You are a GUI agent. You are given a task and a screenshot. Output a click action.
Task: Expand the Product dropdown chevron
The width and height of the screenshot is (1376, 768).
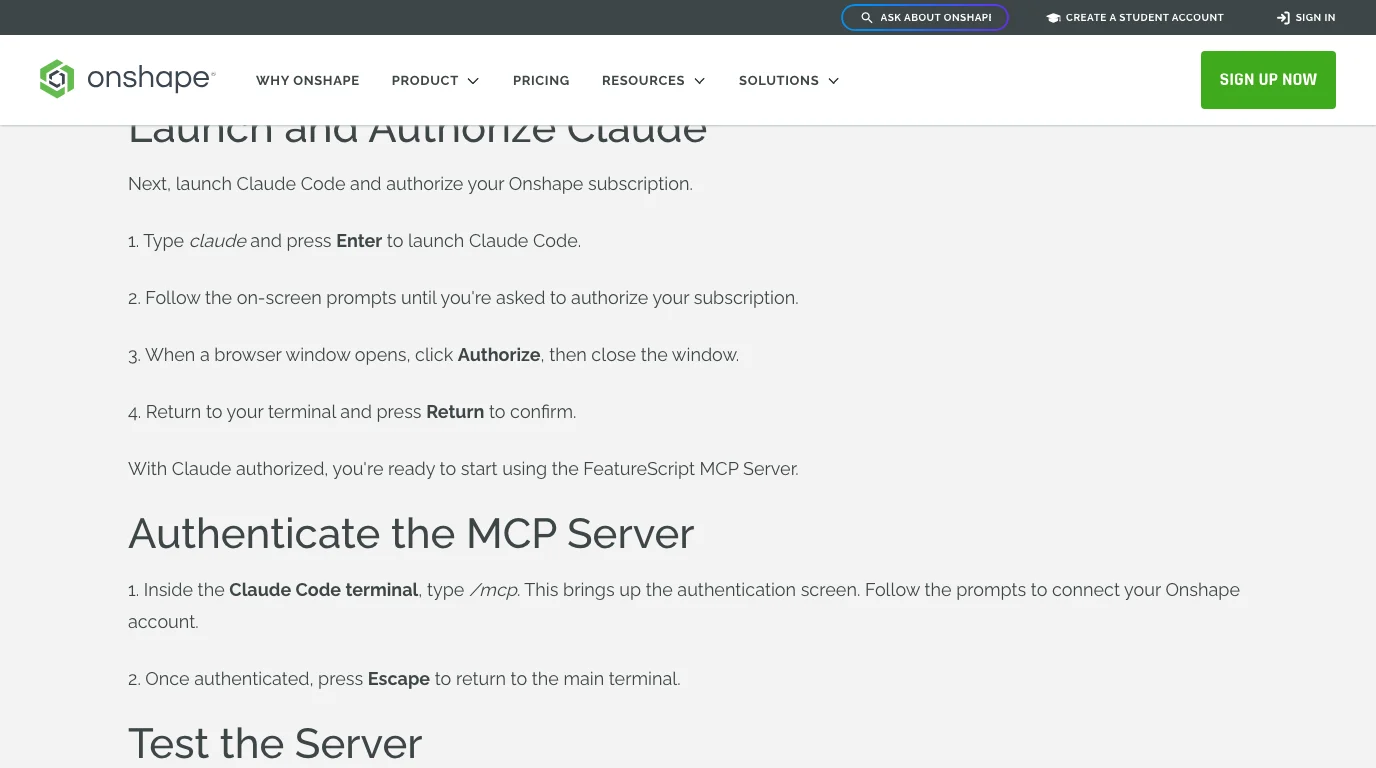click(473, 81)
